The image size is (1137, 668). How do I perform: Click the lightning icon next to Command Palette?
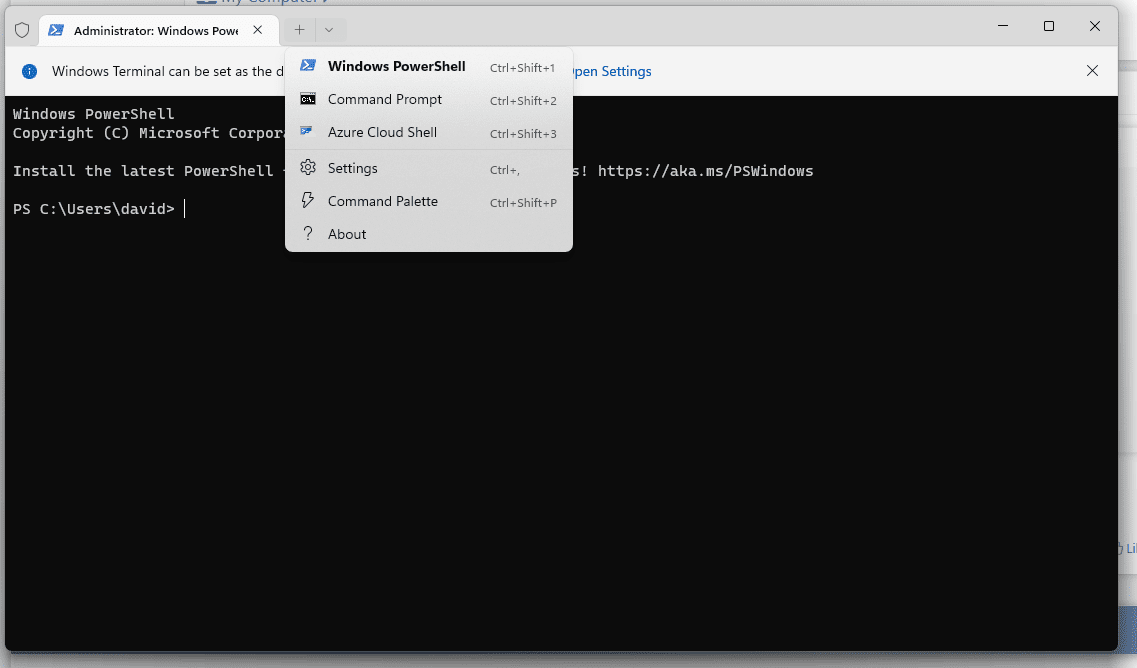point(307,200)
